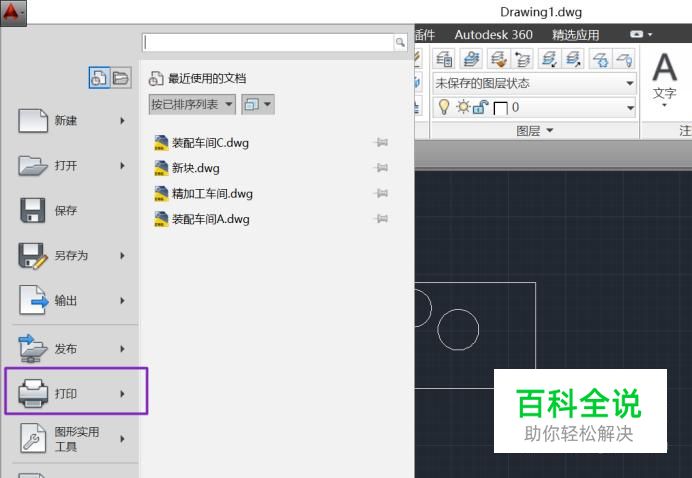This screenshot has width=692, height=478.
Task: Click layer 0 color swatch
Action: click(500, 108)
